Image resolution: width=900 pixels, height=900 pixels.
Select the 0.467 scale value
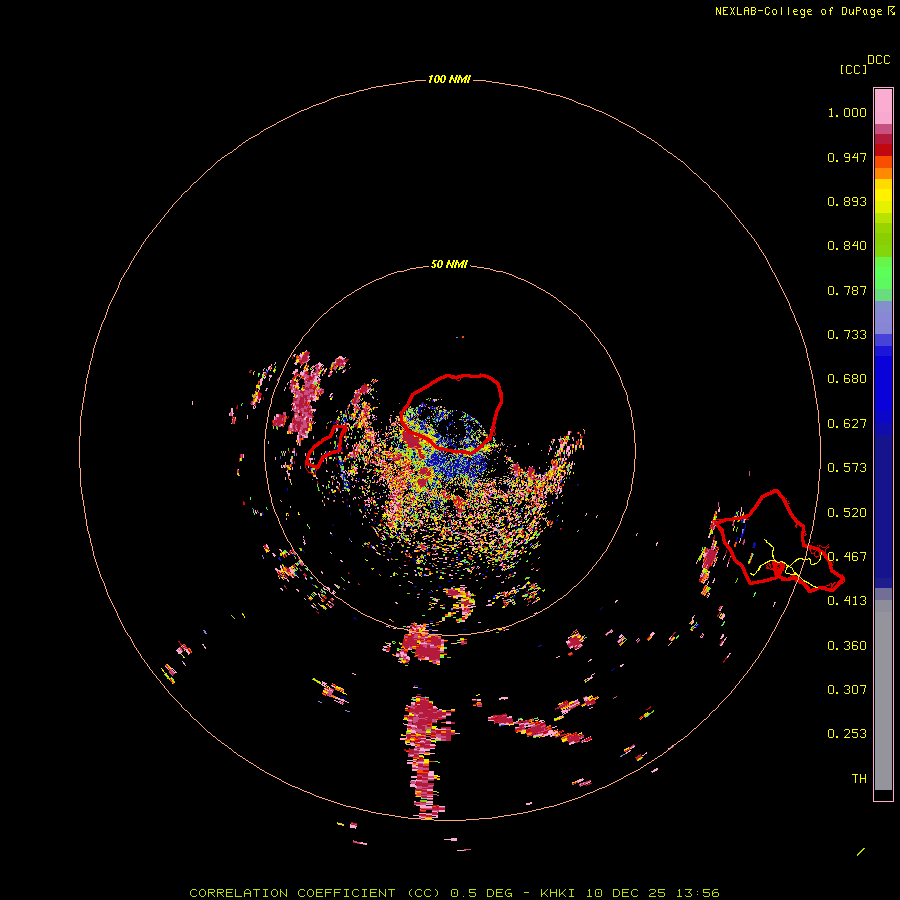point(847,557)
